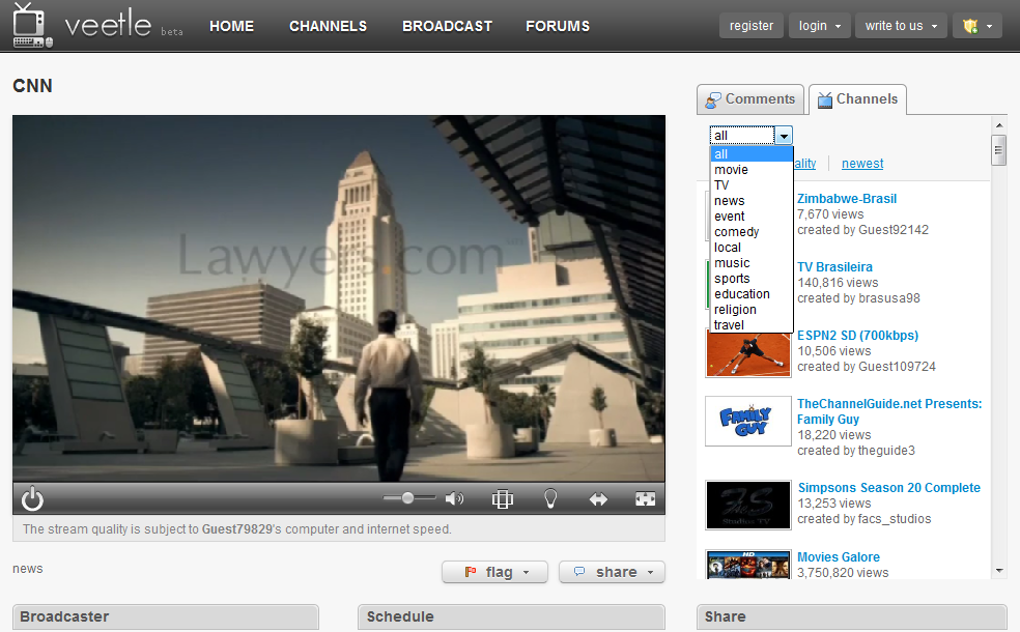This screenshot has width=1020, height=632.
Task: Click the Veetle TV logo icon
Action: tap(33, 25)
